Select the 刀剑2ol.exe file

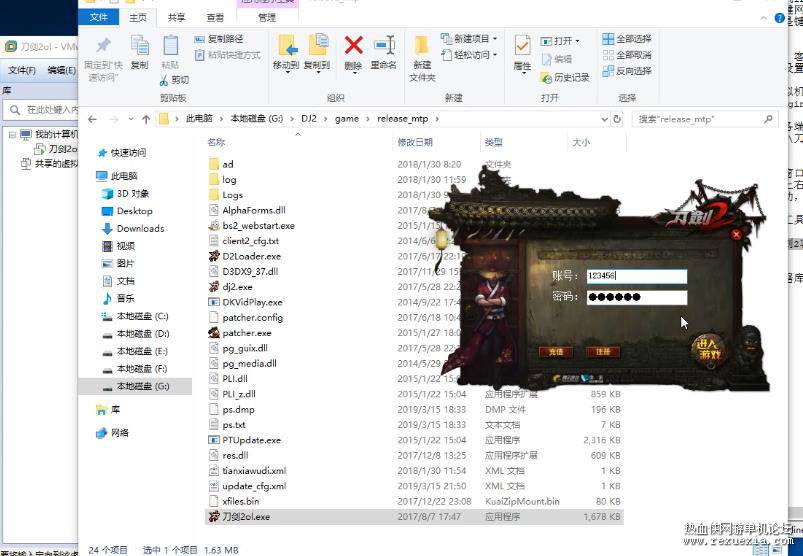point(414,517)
